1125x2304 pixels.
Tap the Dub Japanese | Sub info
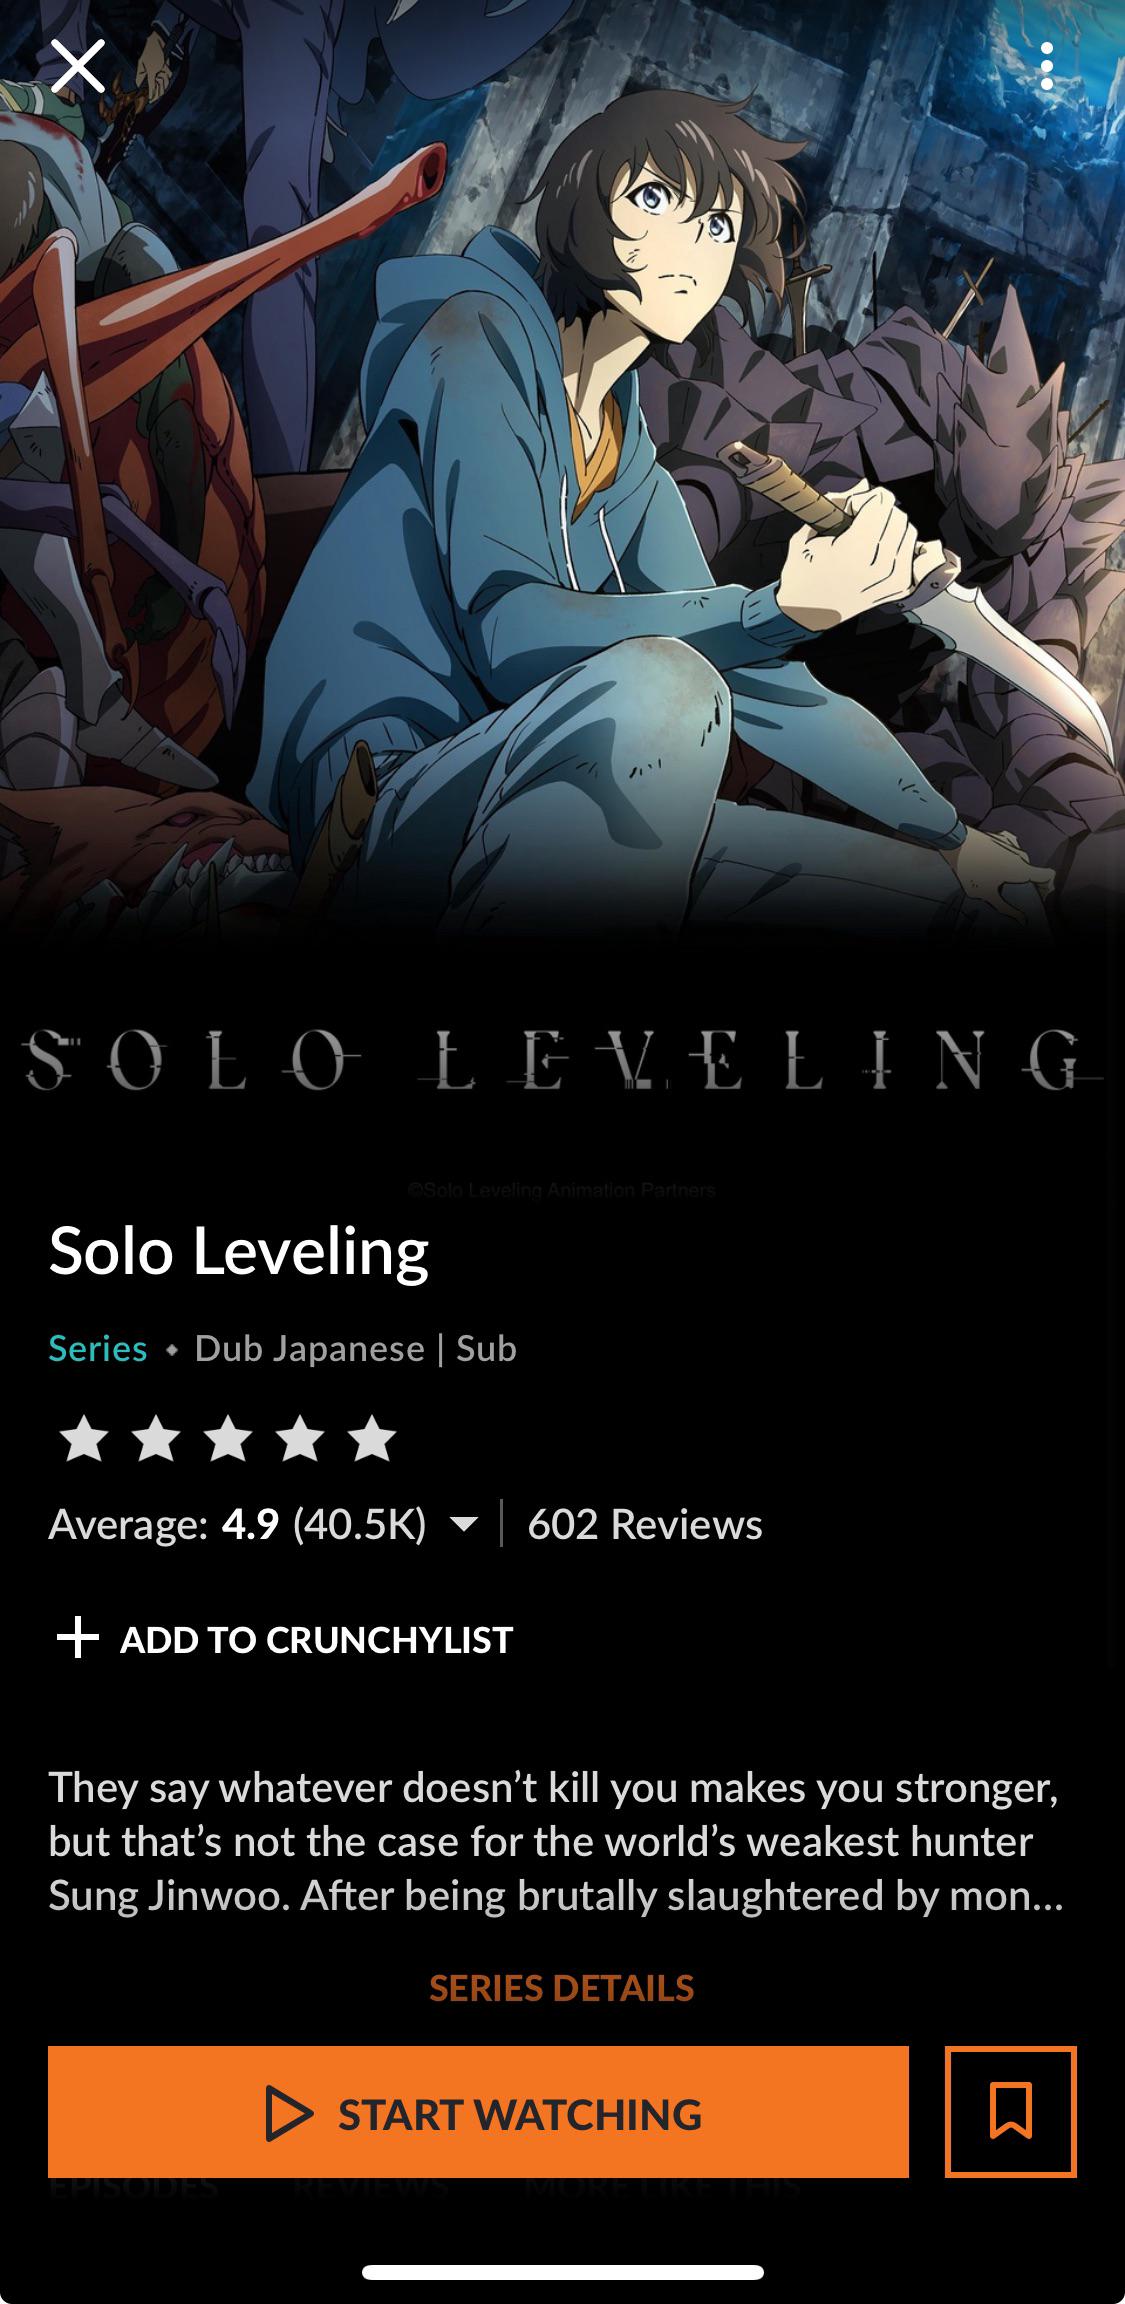click(x=356, y=1349)
